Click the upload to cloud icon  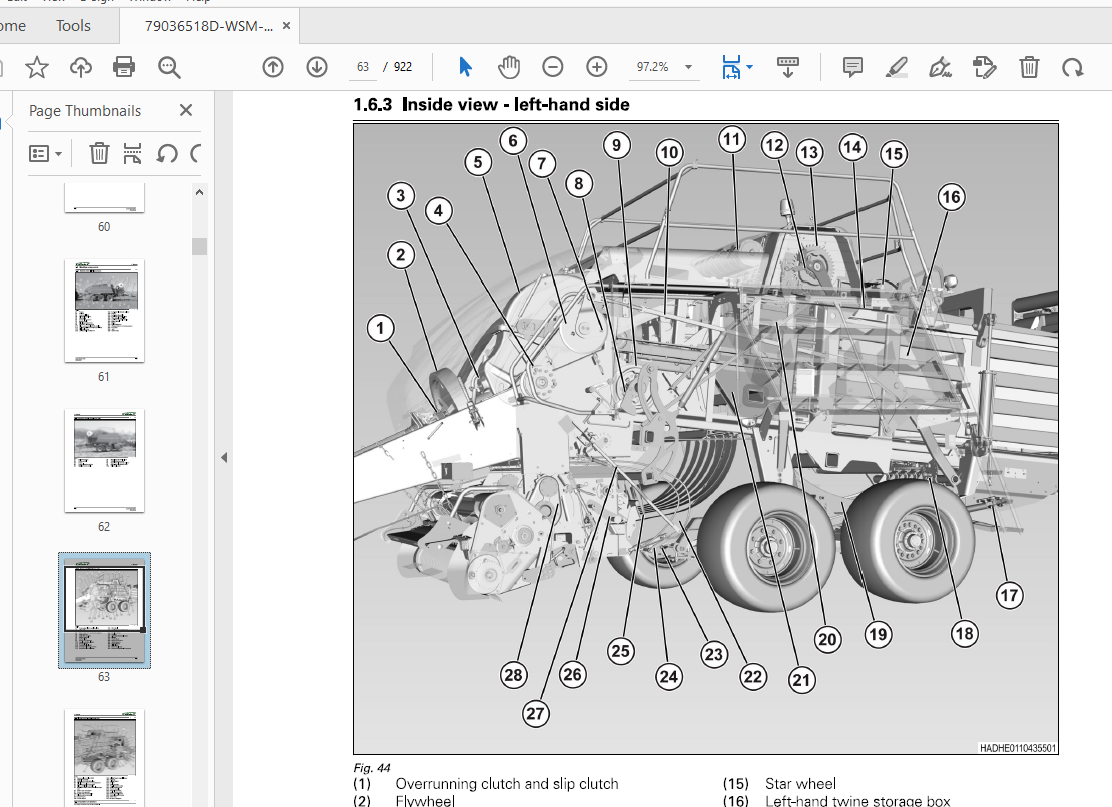(x=81, y=67)
